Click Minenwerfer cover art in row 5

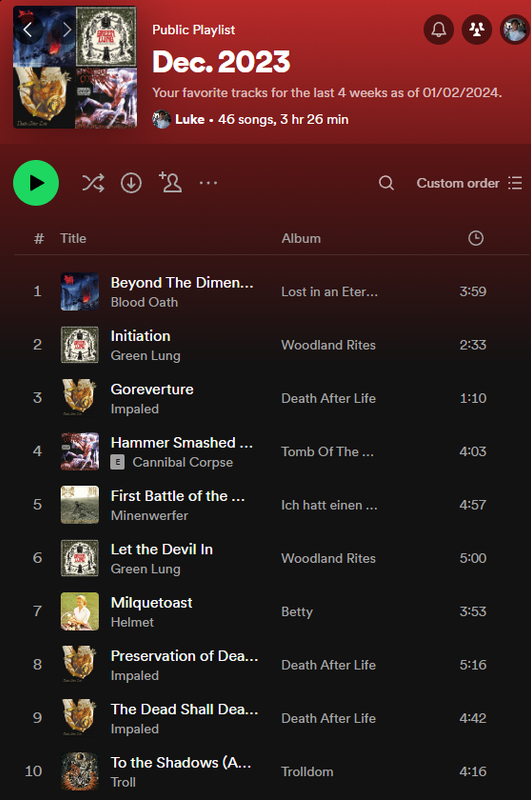pyautogui.click(x=80, y=505)
